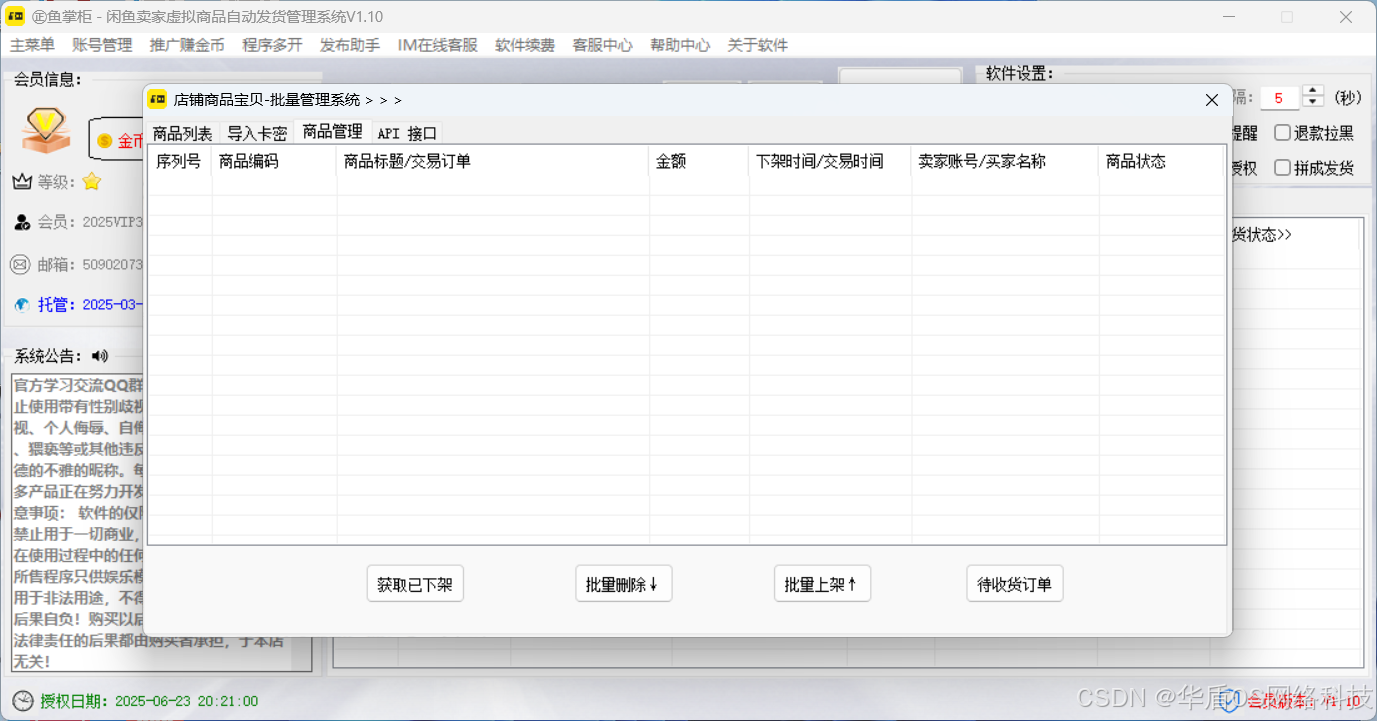Click the 批量删除 button
Screen dimensions: 1377x721
(x=623, y=584)
